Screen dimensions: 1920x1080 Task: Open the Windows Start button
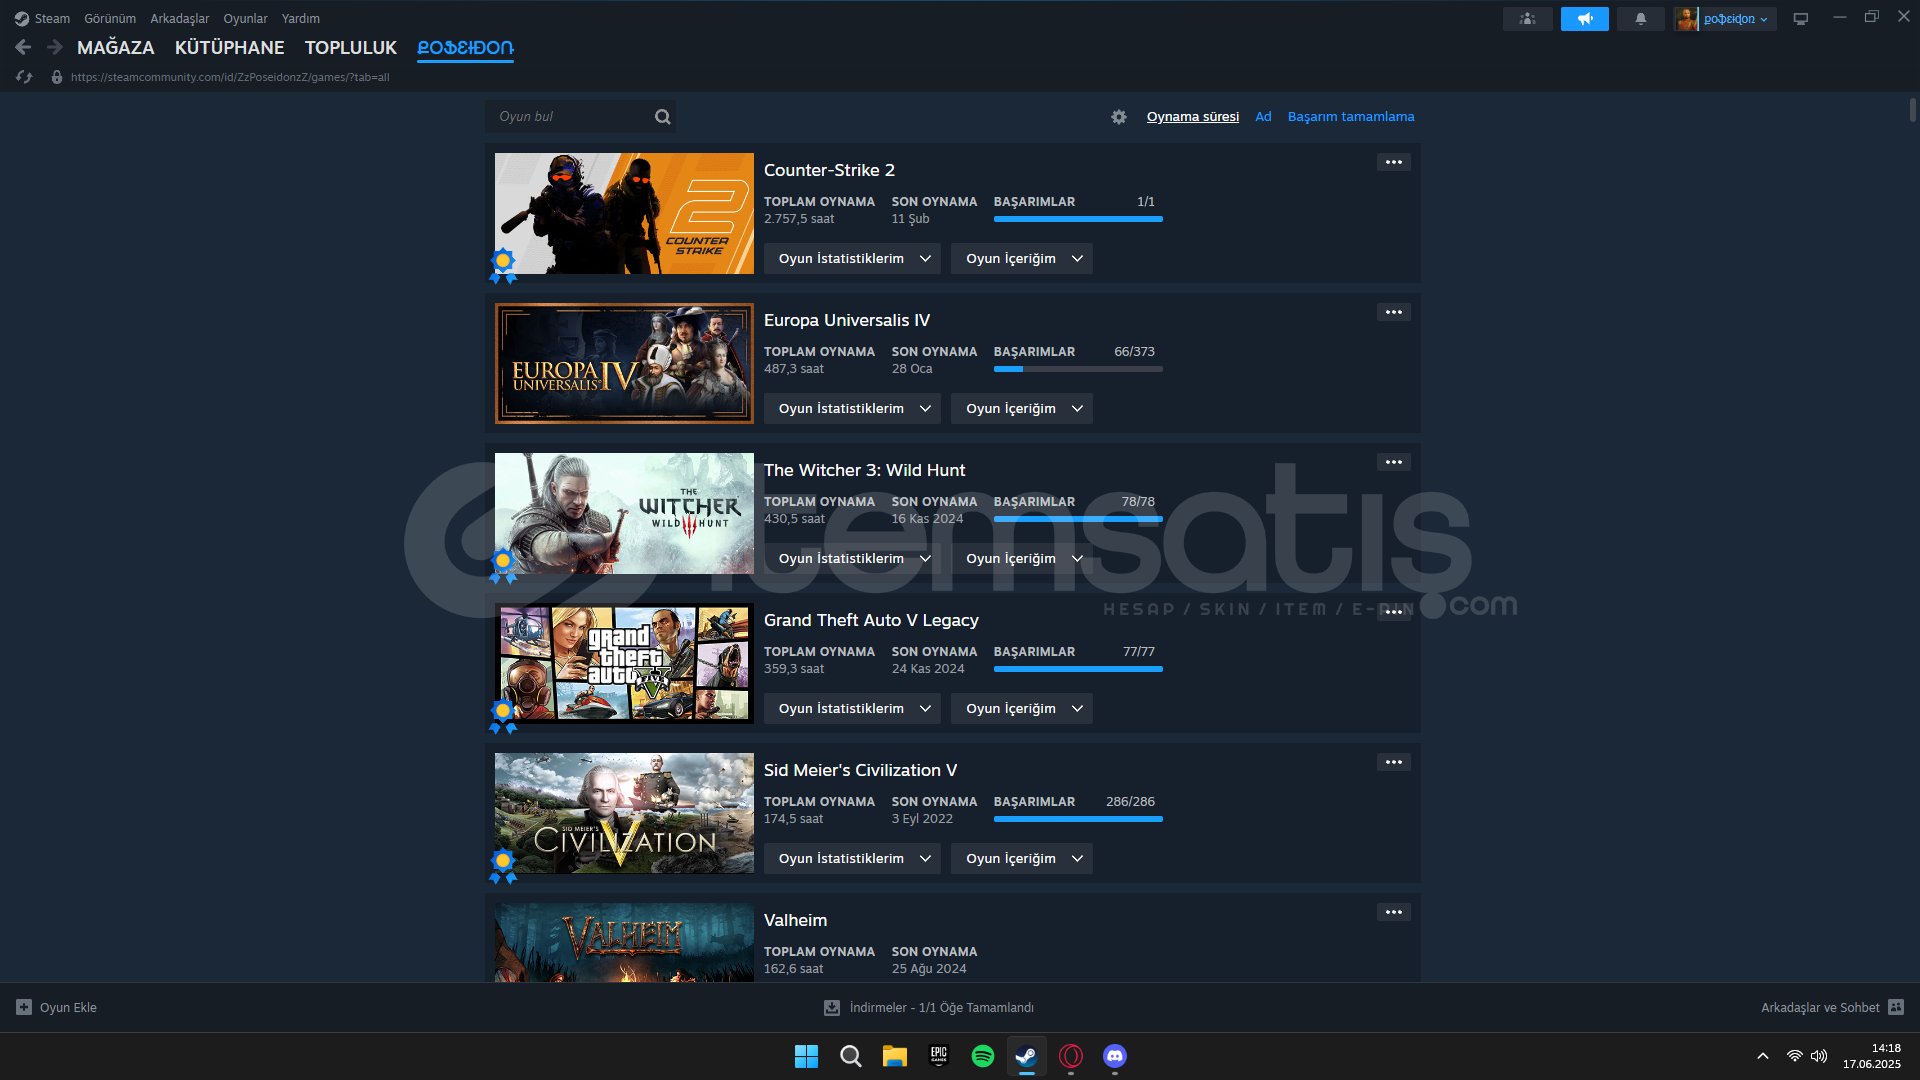pos(806,1056)
